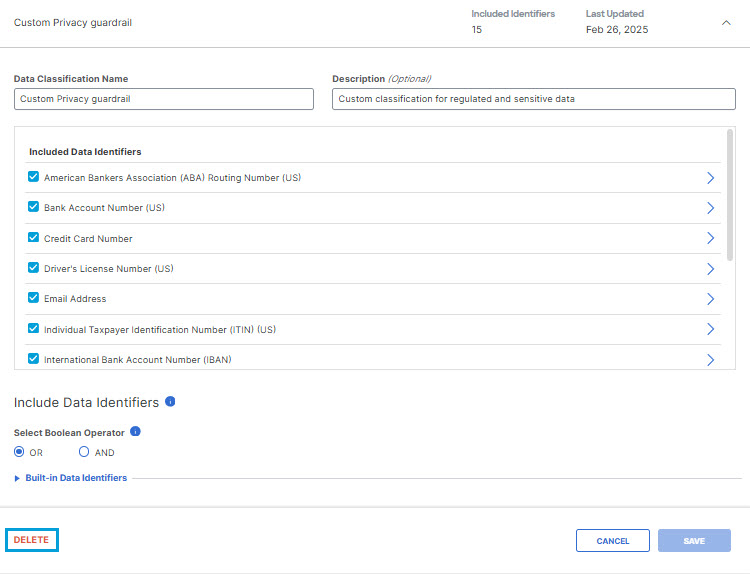Open details arrow for Driver's License Number
Viewport: 750px width, 574px height.
click(x=710, y=269)
